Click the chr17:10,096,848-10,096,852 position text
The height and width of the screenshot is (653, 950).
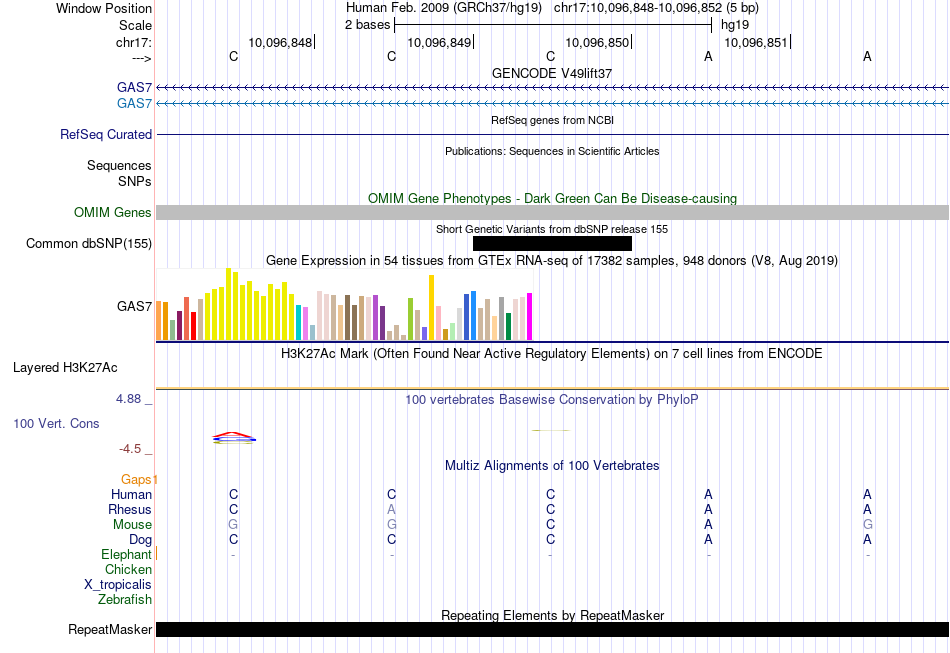(x=656, y=8)
